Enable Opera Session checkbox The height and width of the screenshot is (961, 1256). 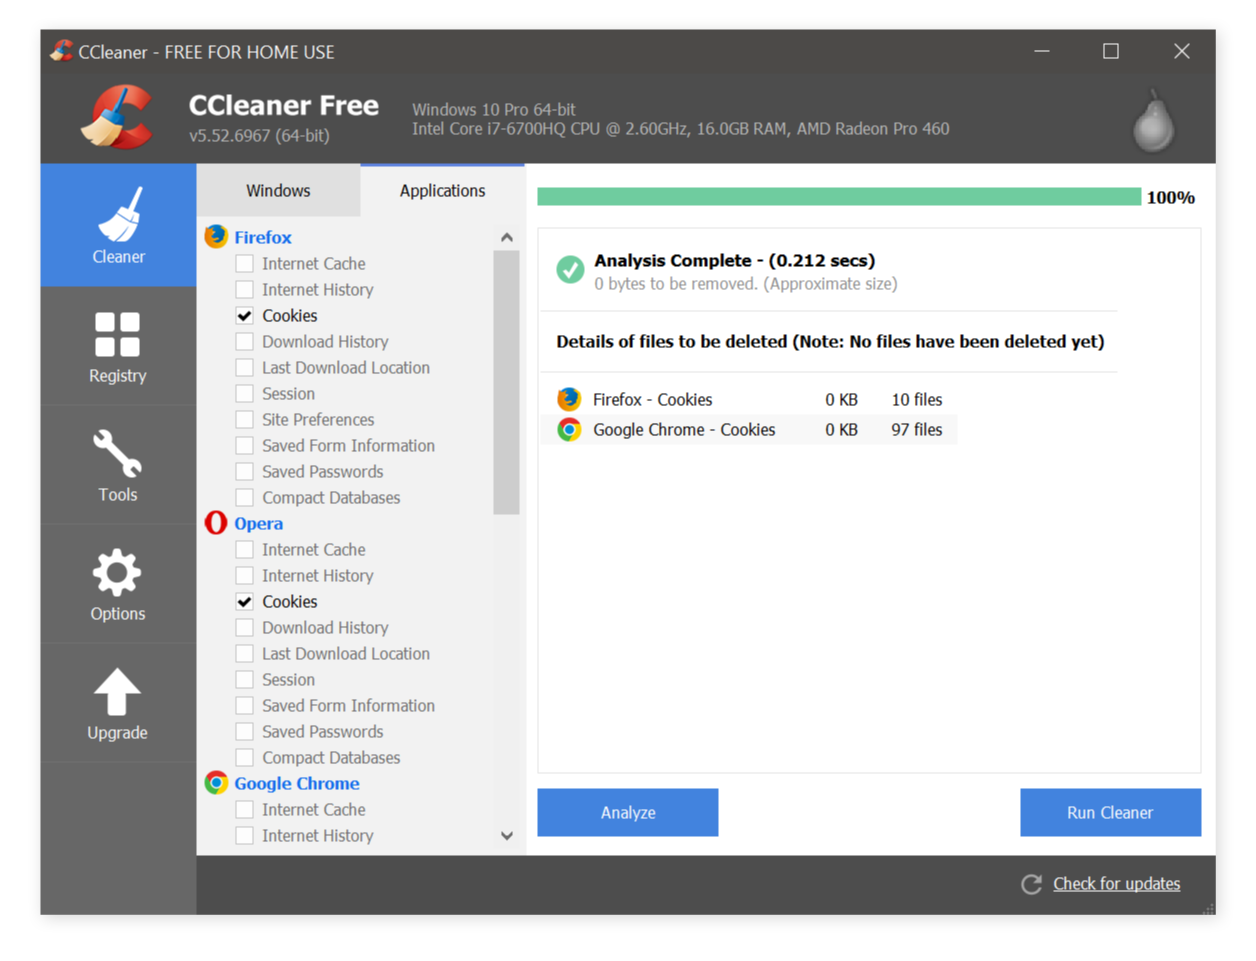point(244,679)
